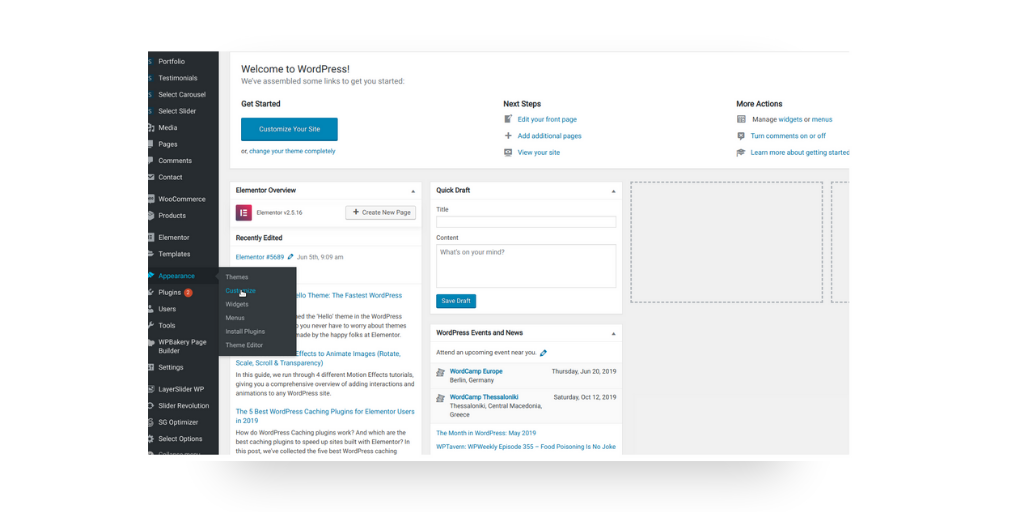Open the Templates menu in sidebar
1024x512 pixels.
(x=174, y=254)
